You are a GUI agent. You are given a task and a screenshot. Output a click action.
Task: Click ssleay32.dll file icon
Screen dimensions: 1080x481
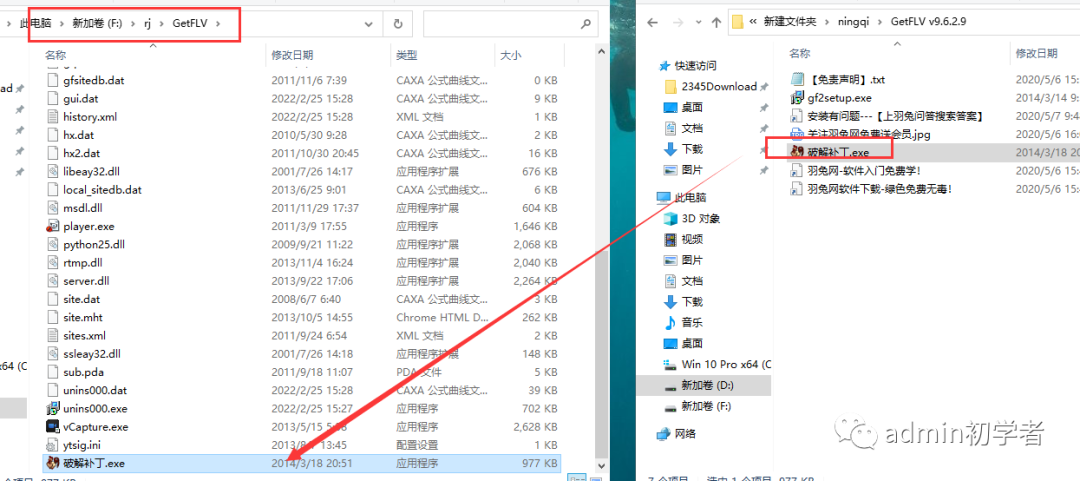(53, 354)
